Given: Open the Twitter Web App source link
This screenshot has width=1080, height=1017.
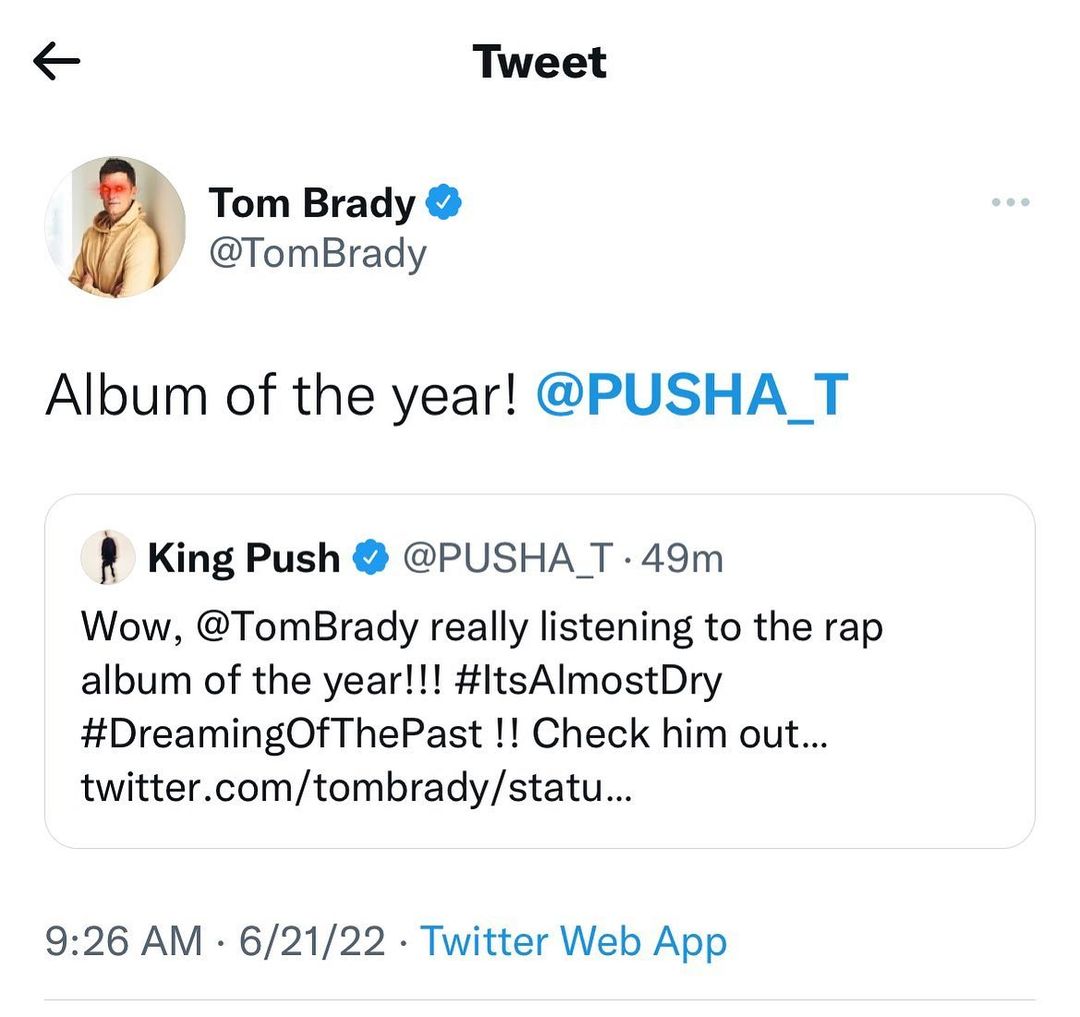Looking at the screenshot, I should coord(572,942).
